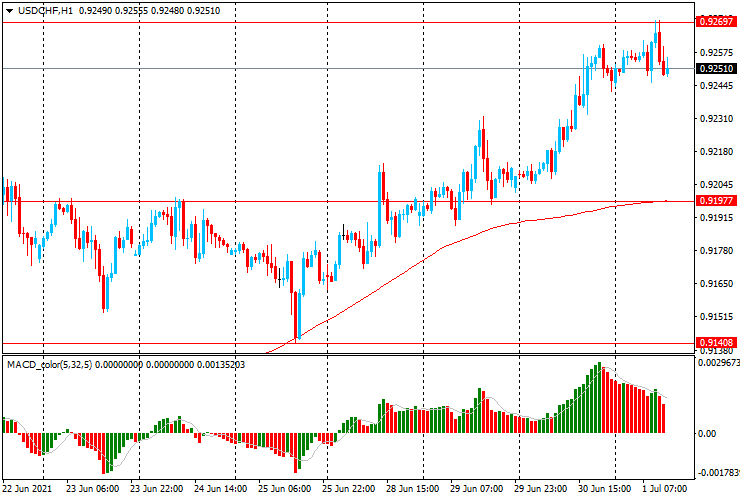Select the 0.92575 price scale value
The image size is (740, 500).
point(716,52)
